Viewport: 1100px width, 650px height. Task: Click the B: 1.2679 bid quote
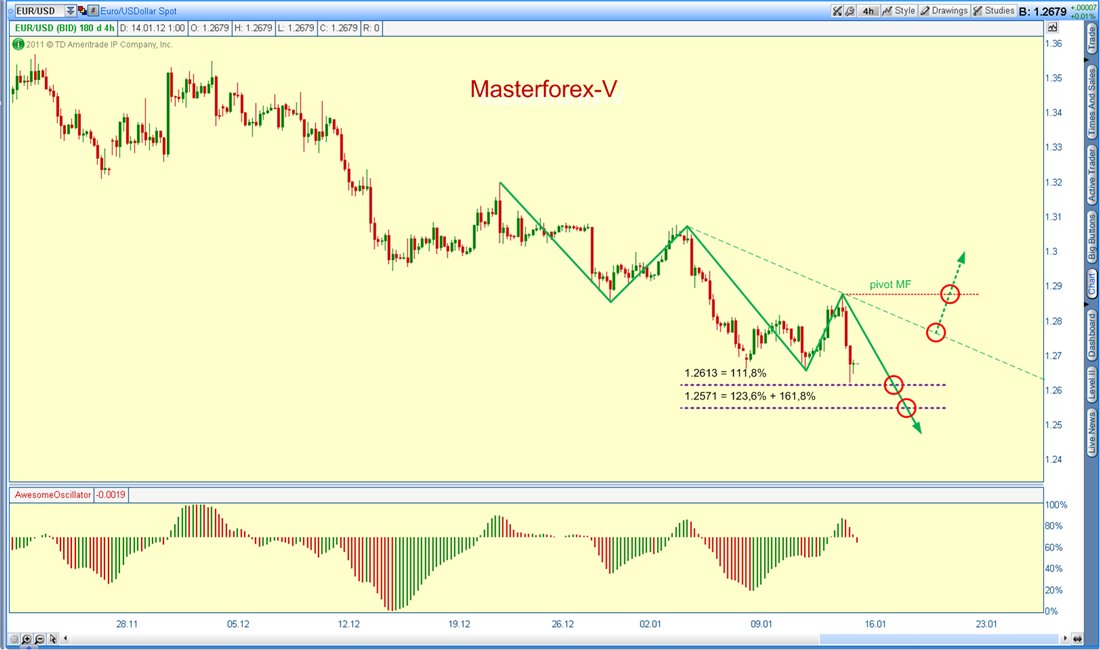point(1042,11)
